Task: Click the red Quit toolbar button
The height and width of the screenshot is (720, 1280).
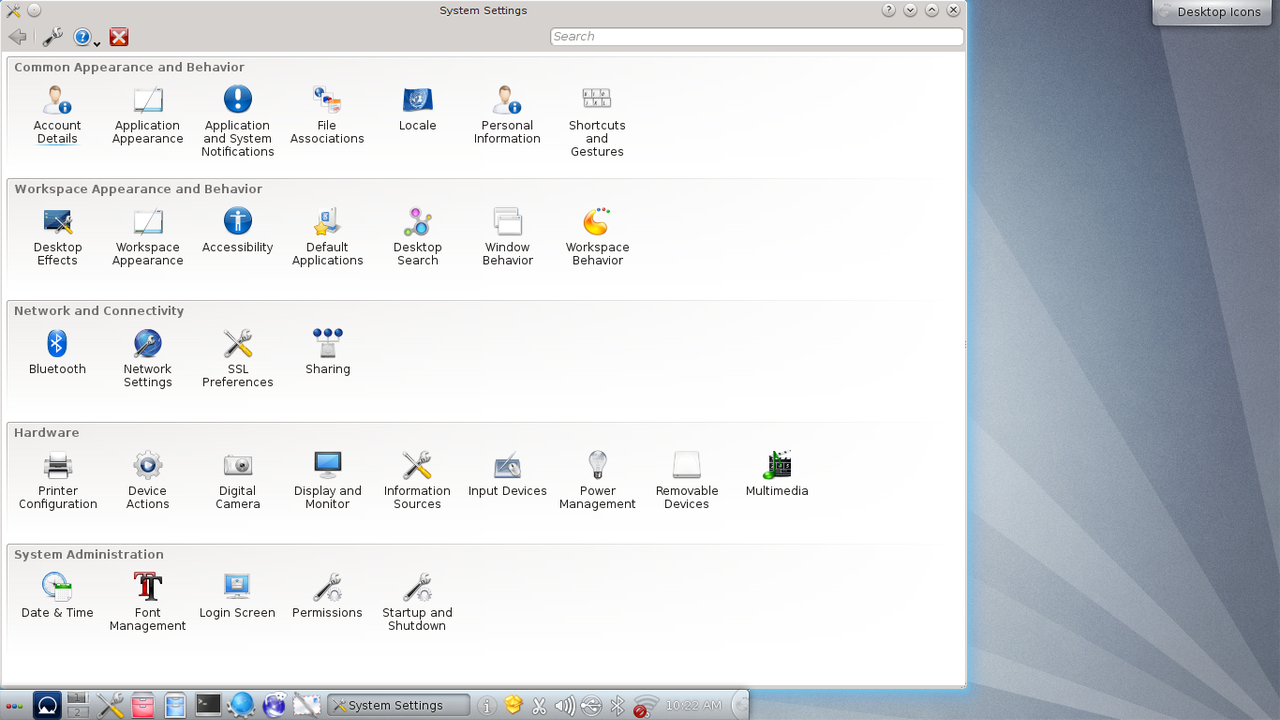Action: click(119, 37)
